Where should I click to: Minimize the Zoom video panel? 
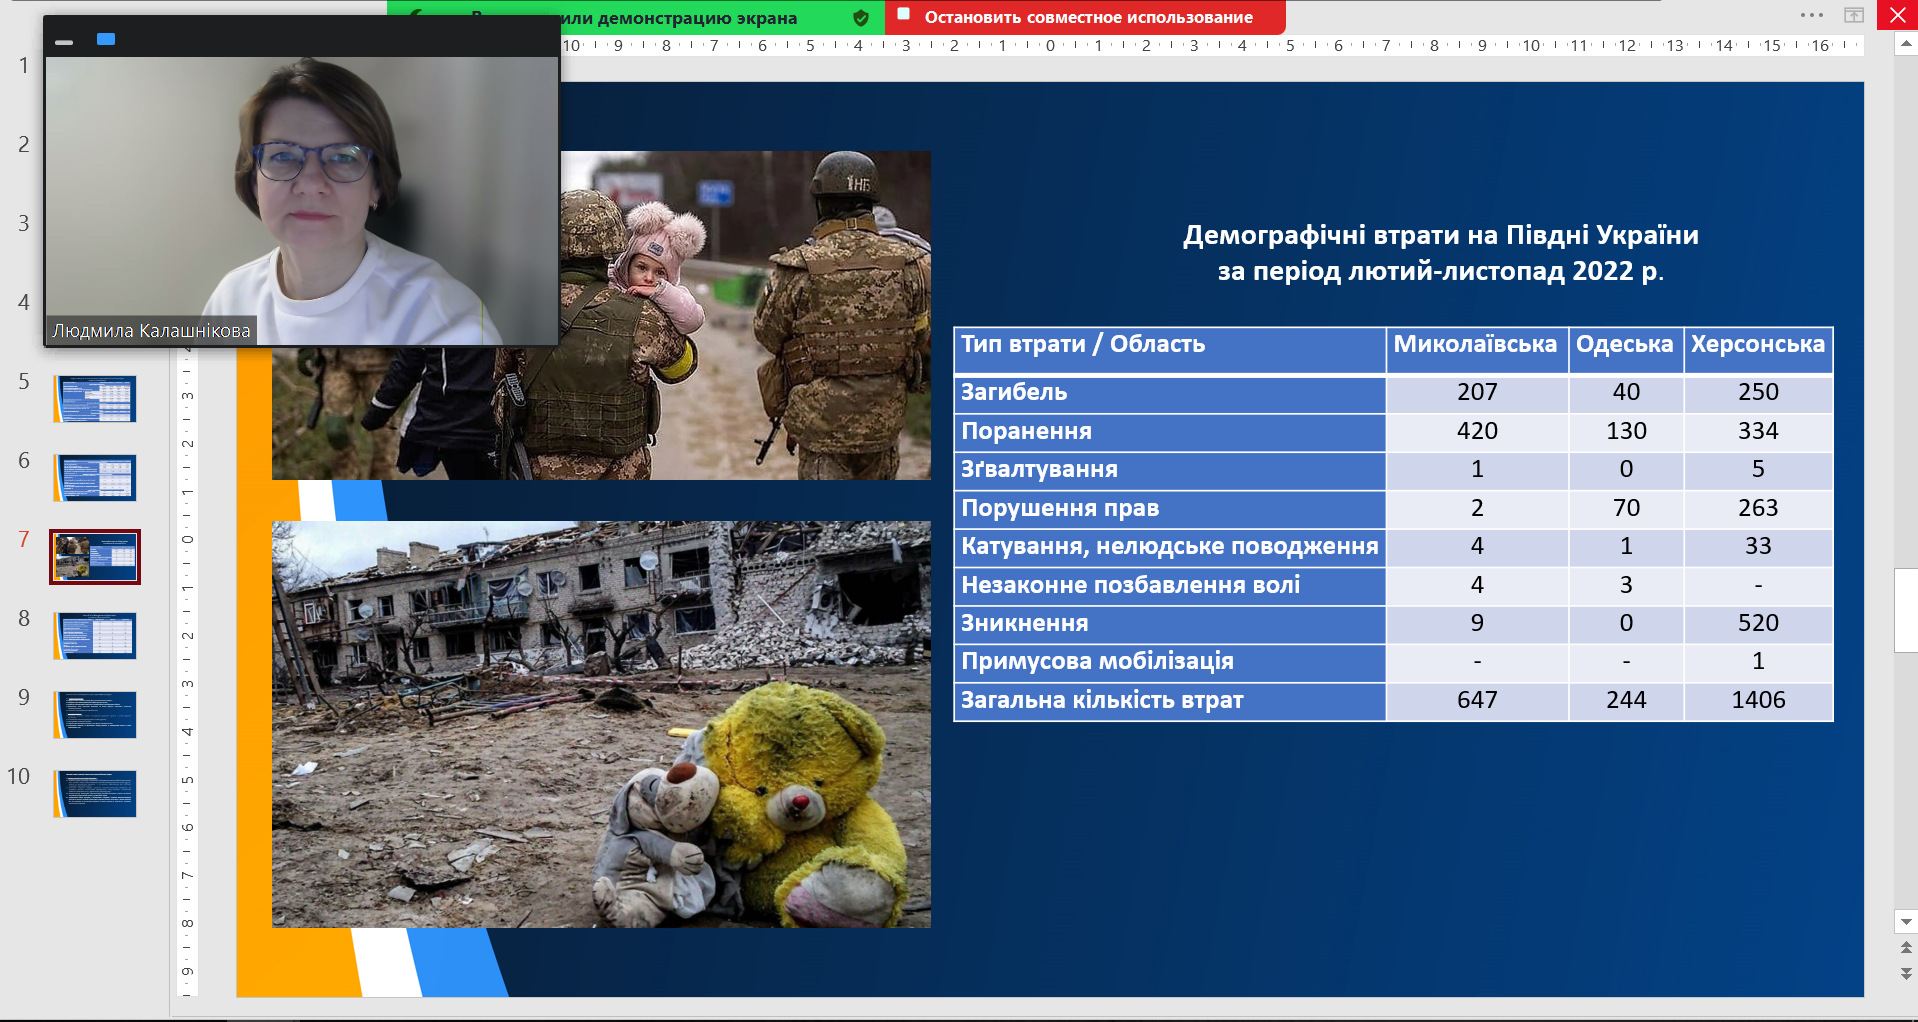click(x=64, y=41)
